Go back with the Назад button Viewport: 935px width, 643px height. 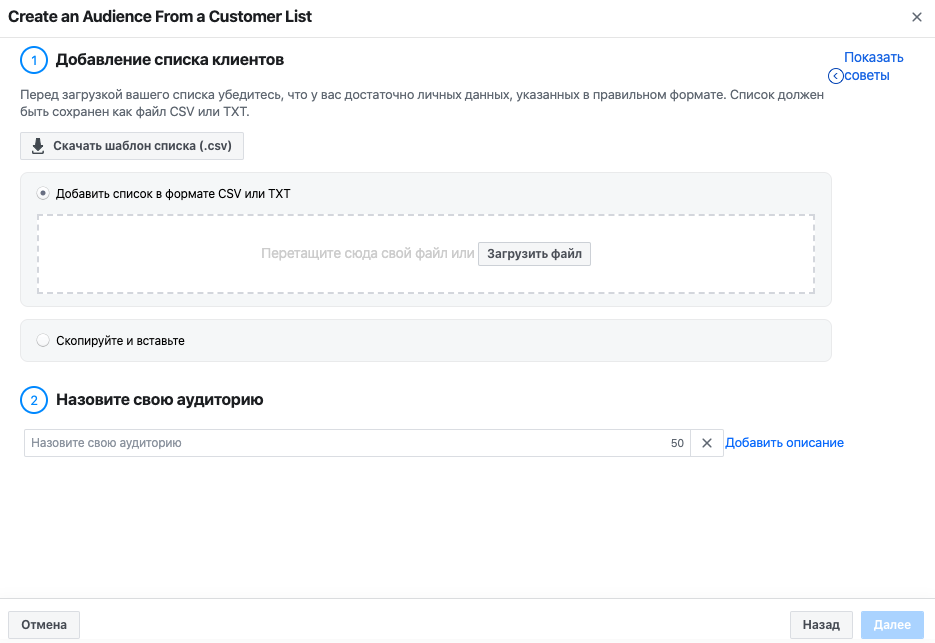821,625
